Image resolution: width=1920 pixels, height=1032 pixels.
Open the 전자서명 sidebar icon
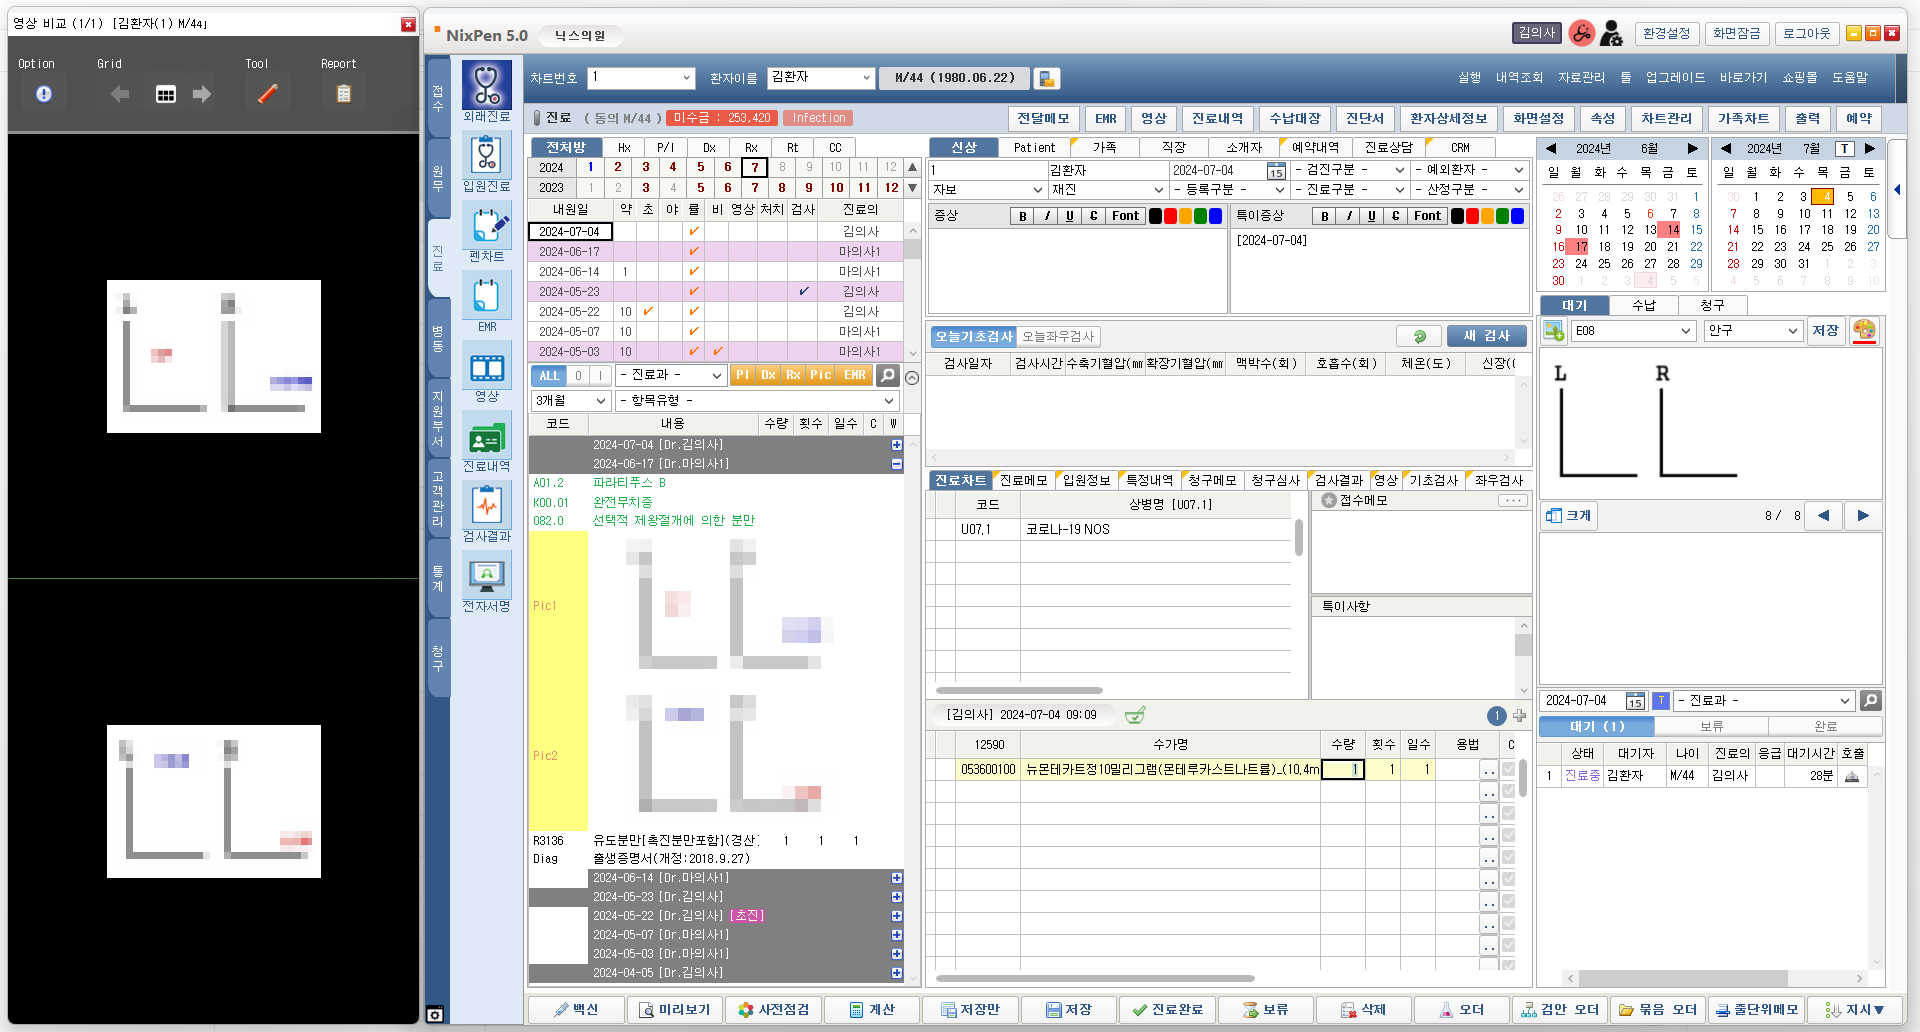tap(486, 576)
